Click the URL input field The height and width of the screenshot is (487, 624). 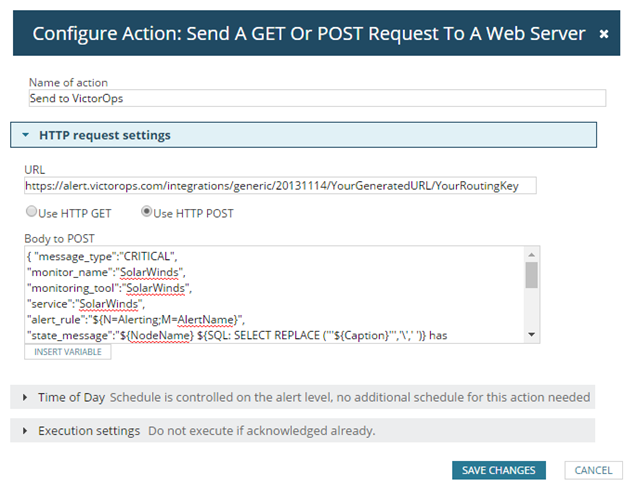tap(281, 185)
